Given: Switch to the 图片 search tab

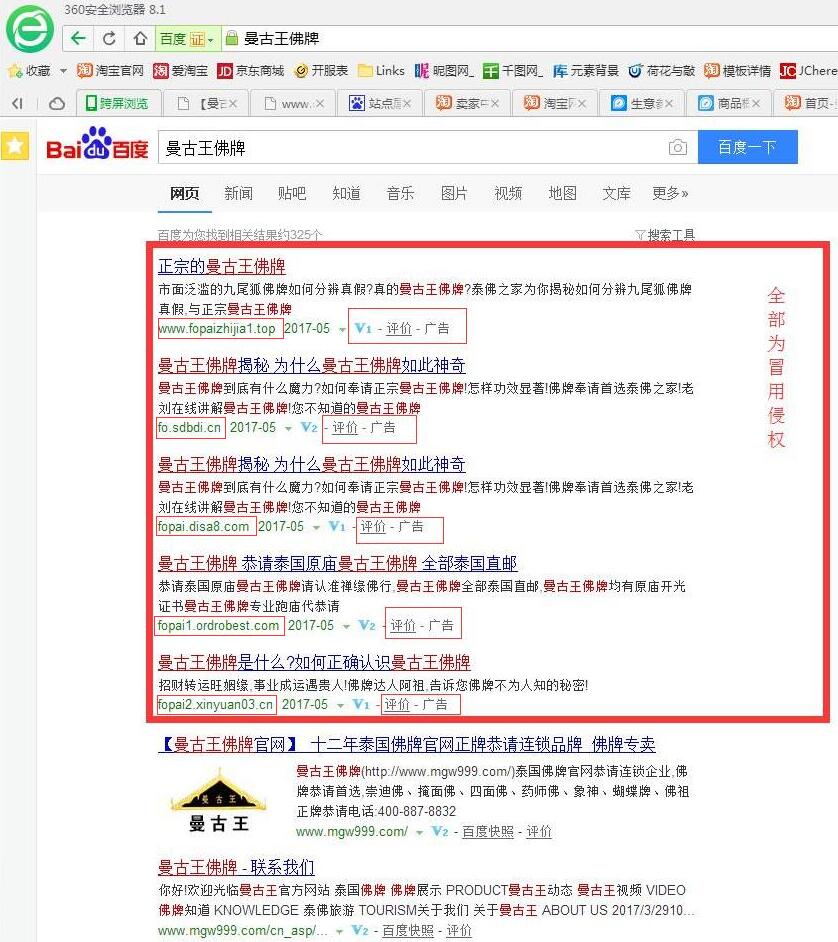Looking at the screenshot, I should [x=454, y=193].
